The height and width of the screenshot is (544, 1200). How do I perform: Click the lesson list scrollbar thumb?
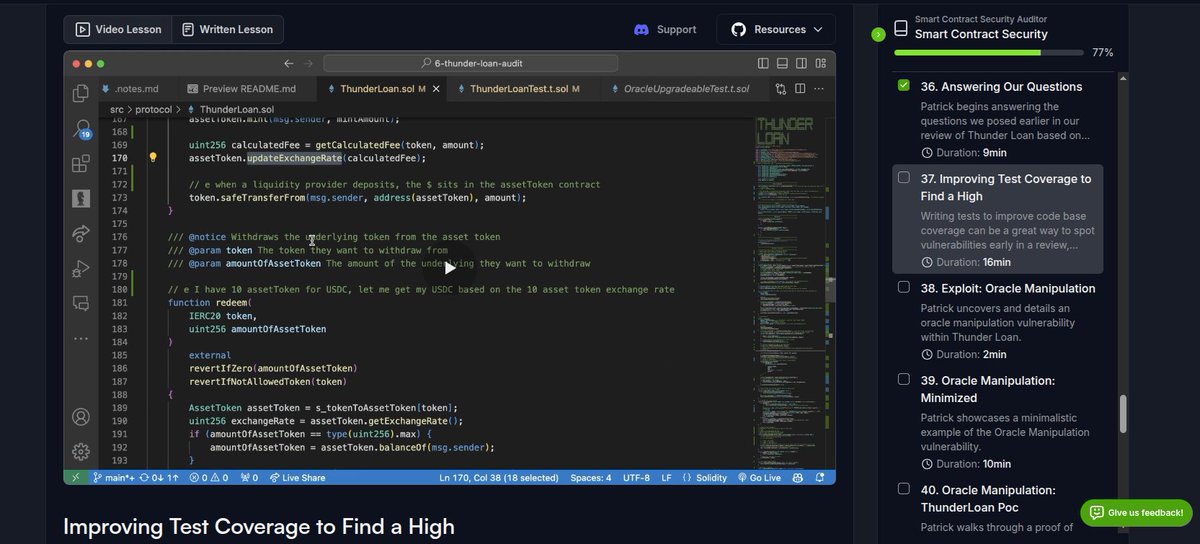(1123, 414)
